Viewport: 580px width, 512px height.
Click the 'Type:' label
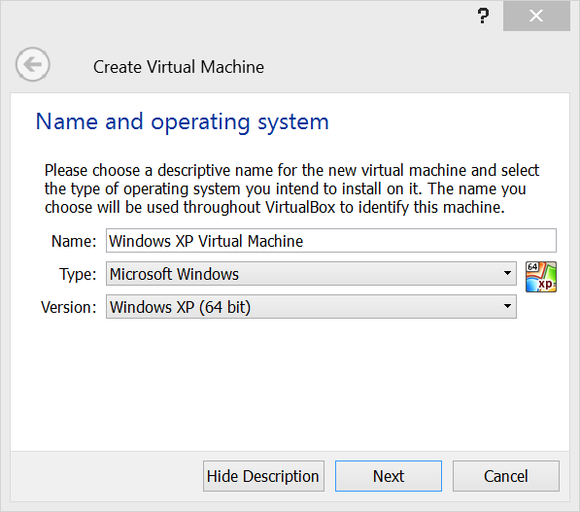pos(78,274)
